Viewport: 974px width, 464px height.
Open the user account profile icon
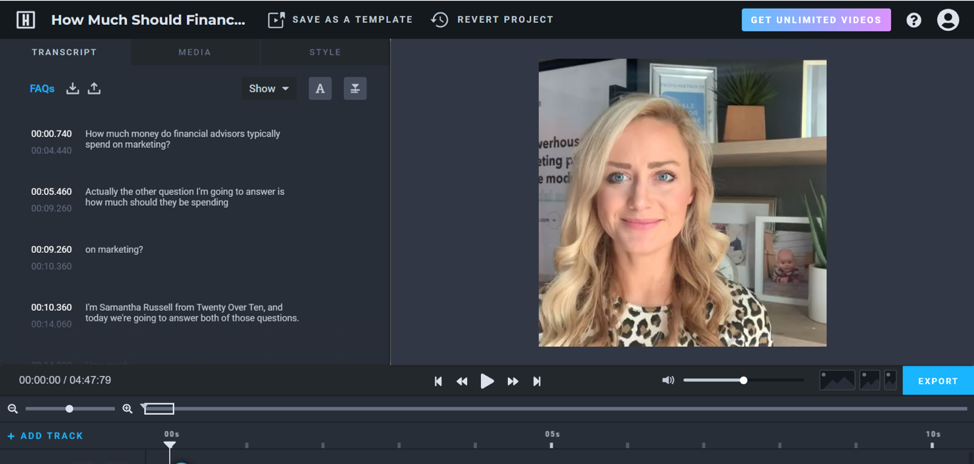(947, 20)
